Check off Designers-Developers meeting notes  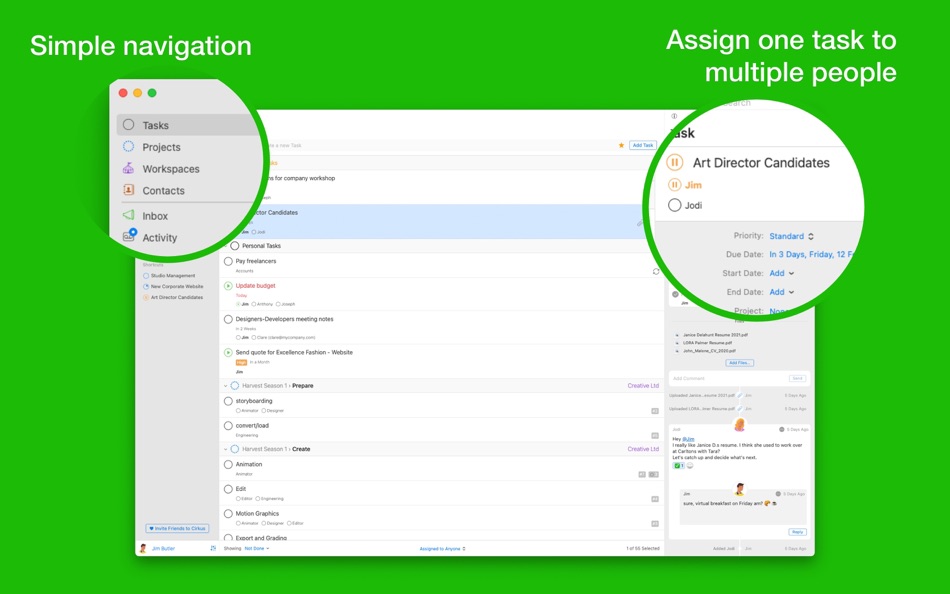228,319
